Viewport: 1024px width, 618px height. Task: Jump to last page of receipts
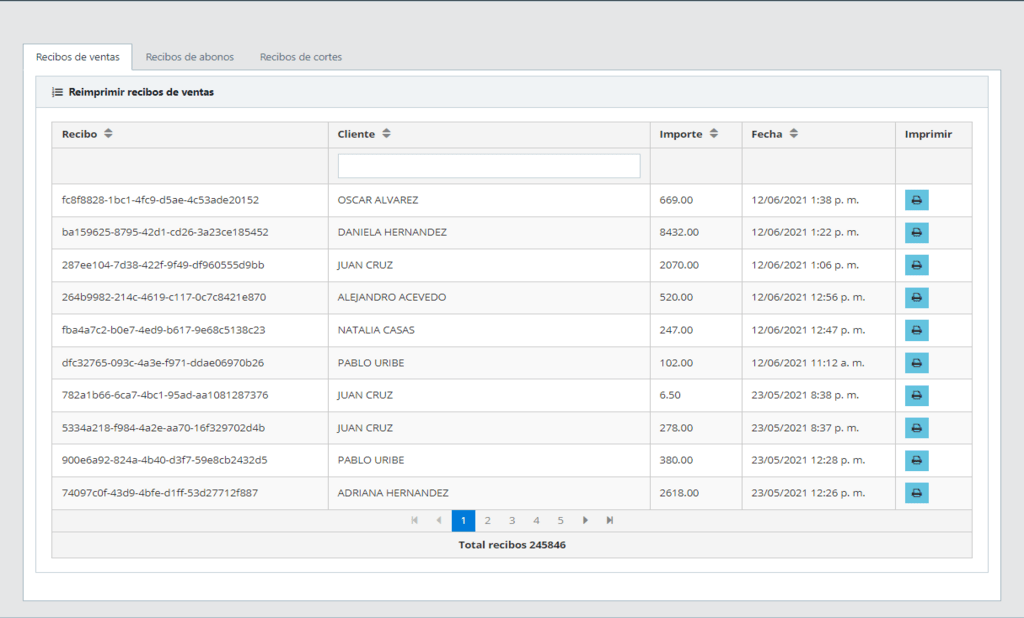coord(609,520)
